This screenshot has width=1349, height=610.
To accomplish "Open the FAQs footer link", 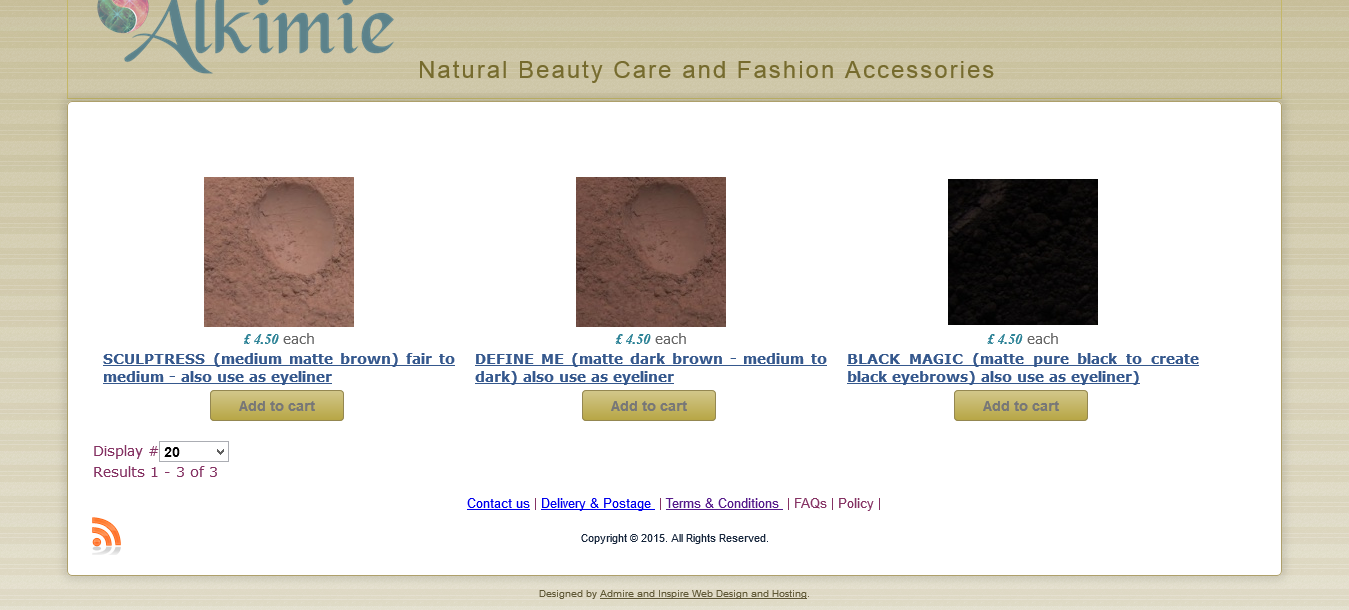I will pos(810,504).
